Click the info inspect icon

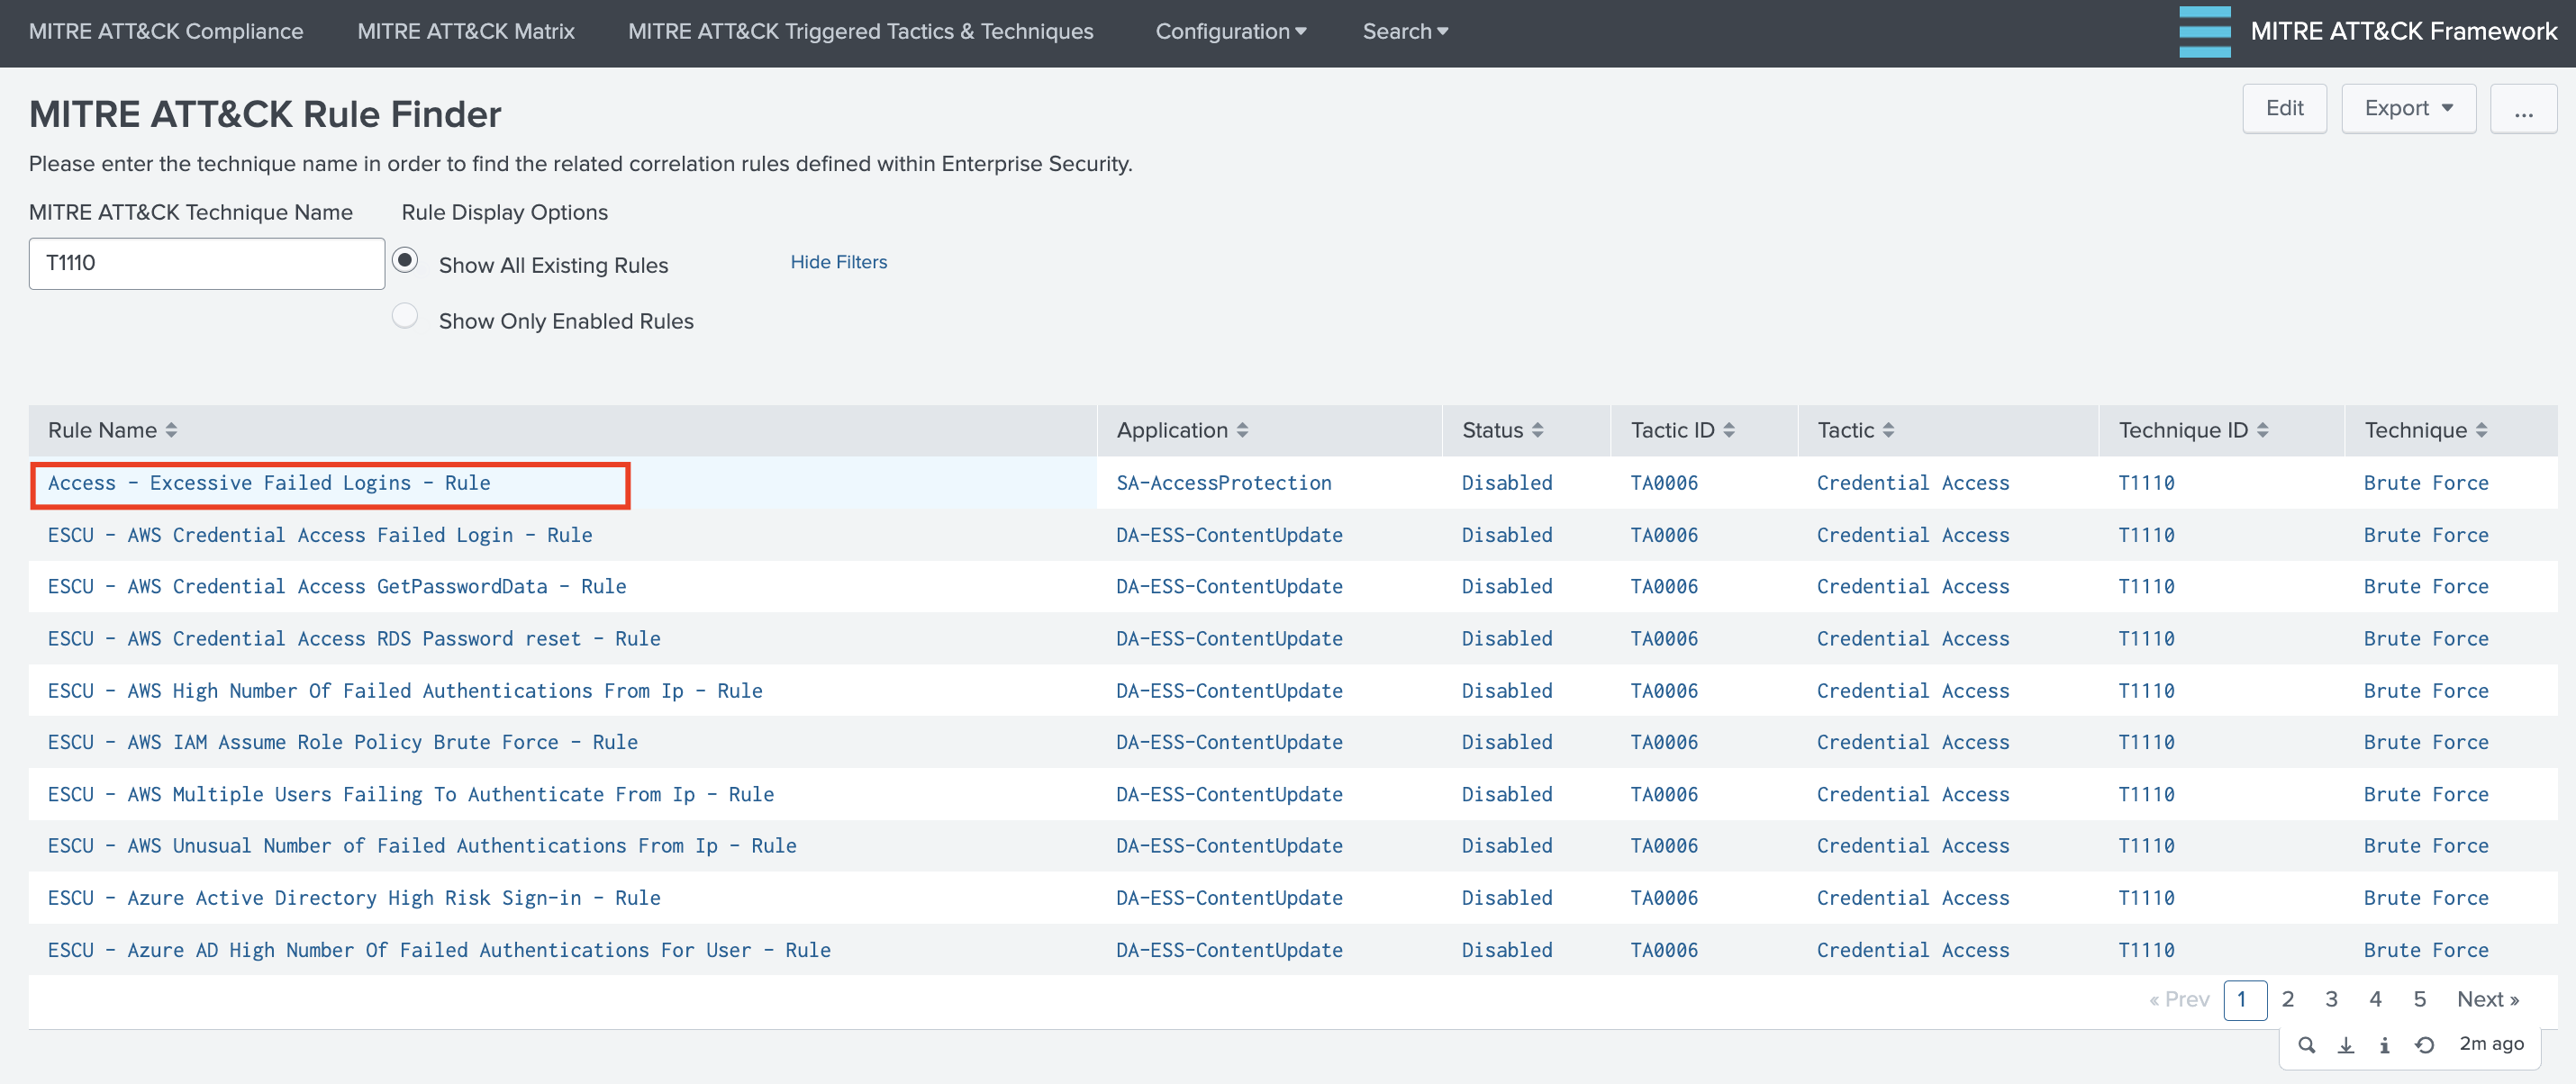point(2384,1045)
